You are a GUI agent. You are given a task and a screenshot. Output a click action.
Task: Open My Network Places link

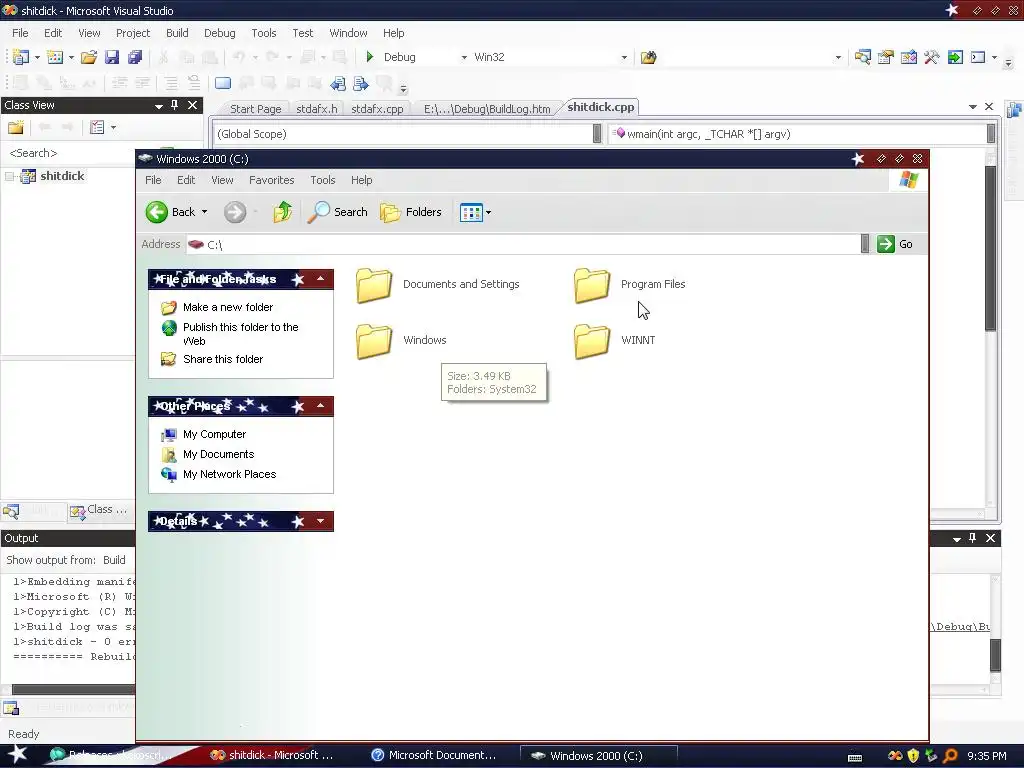point(229,474)
